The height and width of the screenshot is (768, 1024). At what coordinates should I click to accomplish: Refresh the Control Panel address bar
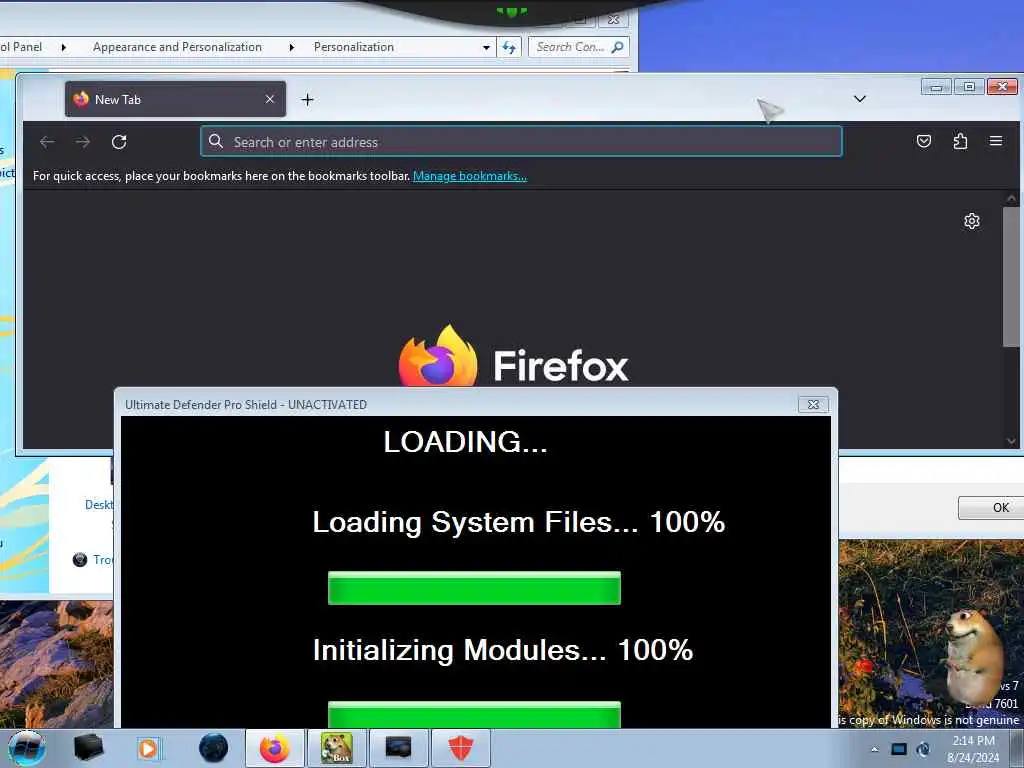509,47
